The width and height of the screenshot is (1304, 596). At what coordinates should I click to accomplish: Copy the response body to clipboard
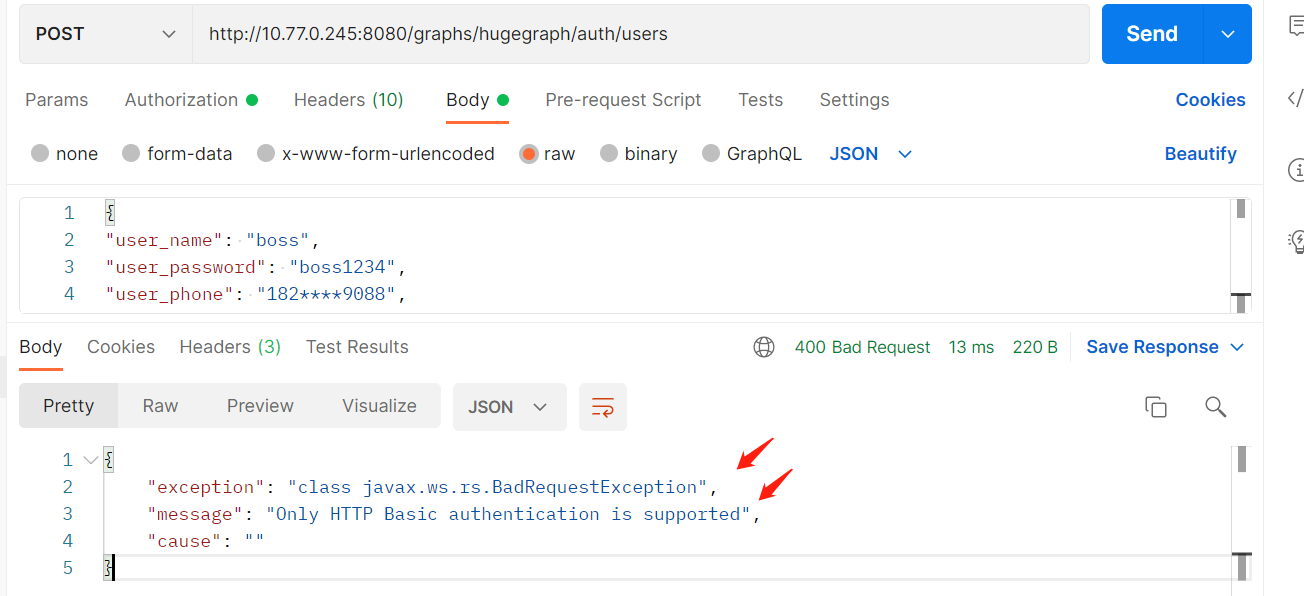1156,406
